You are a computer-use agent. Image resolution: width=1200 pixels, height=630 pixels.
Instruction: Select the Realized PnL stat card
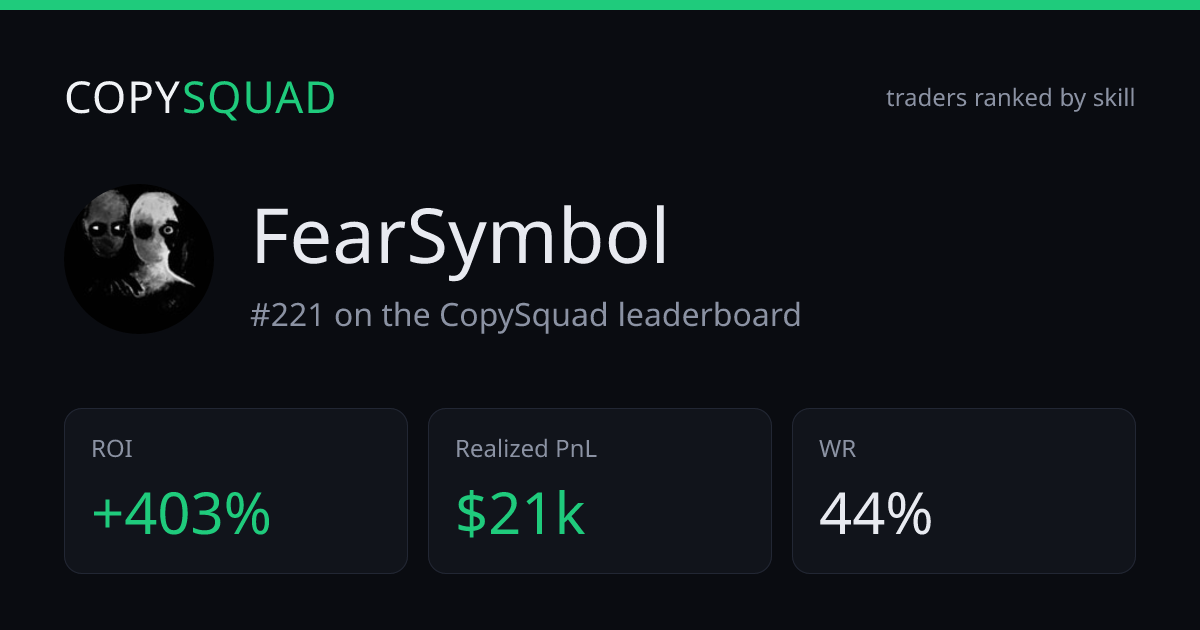[x=600, y=491]
